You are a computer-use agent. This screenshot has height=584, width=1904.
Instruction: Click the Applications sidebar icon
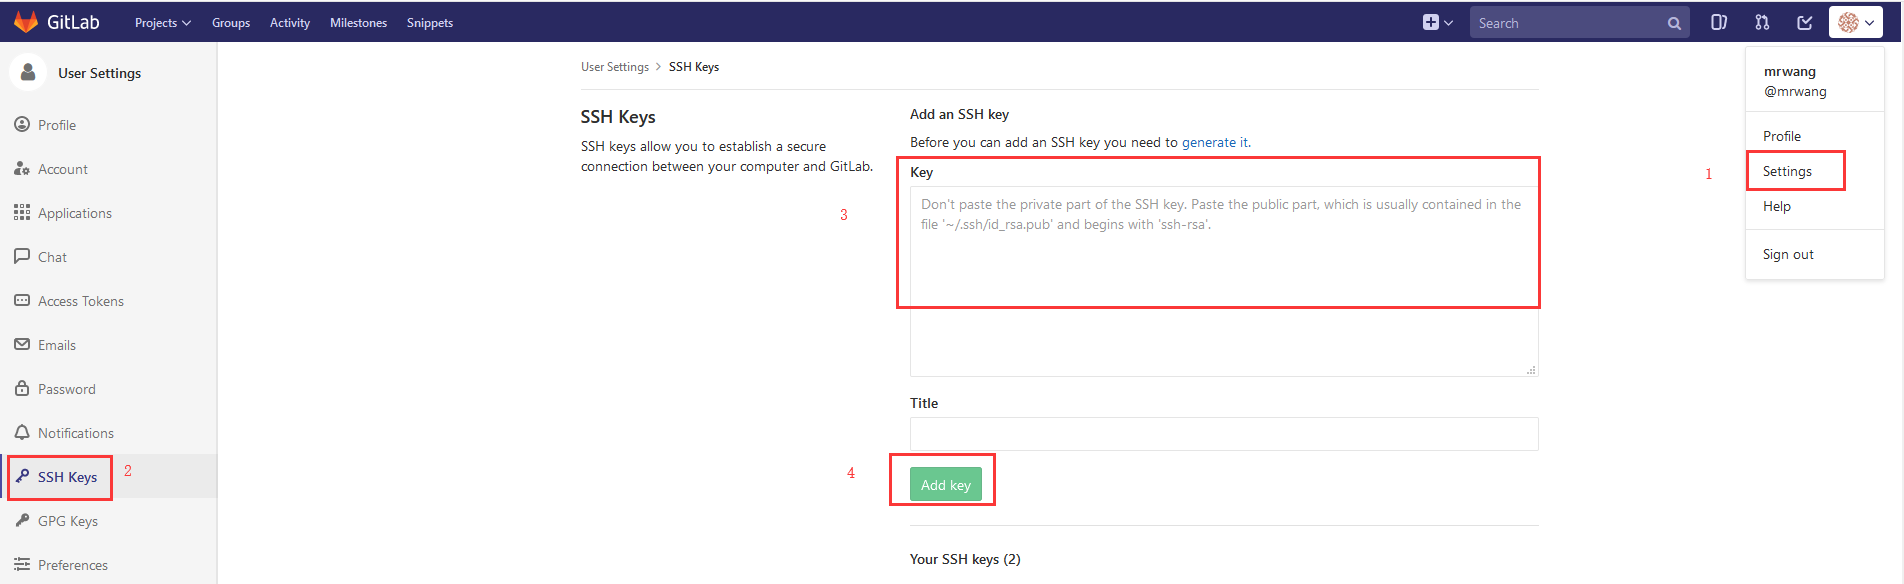tap(22, 212)
